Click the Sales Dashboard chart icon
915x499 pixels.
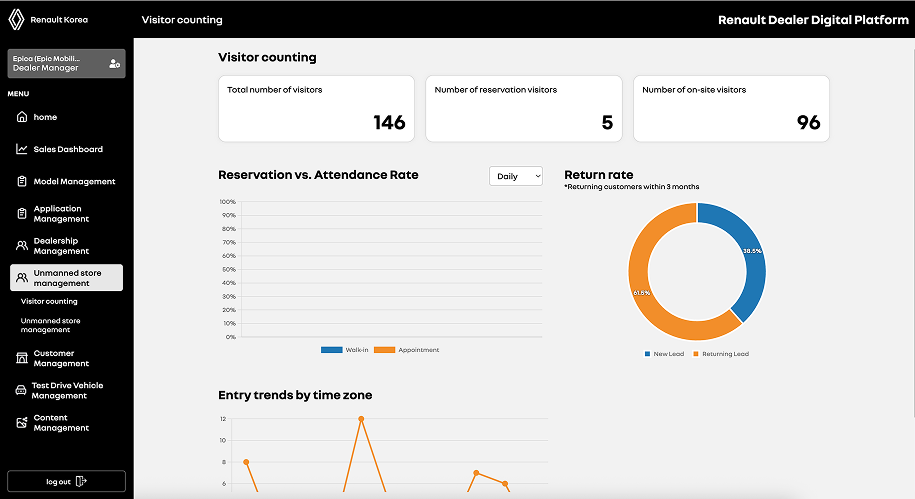click(22, 149)
